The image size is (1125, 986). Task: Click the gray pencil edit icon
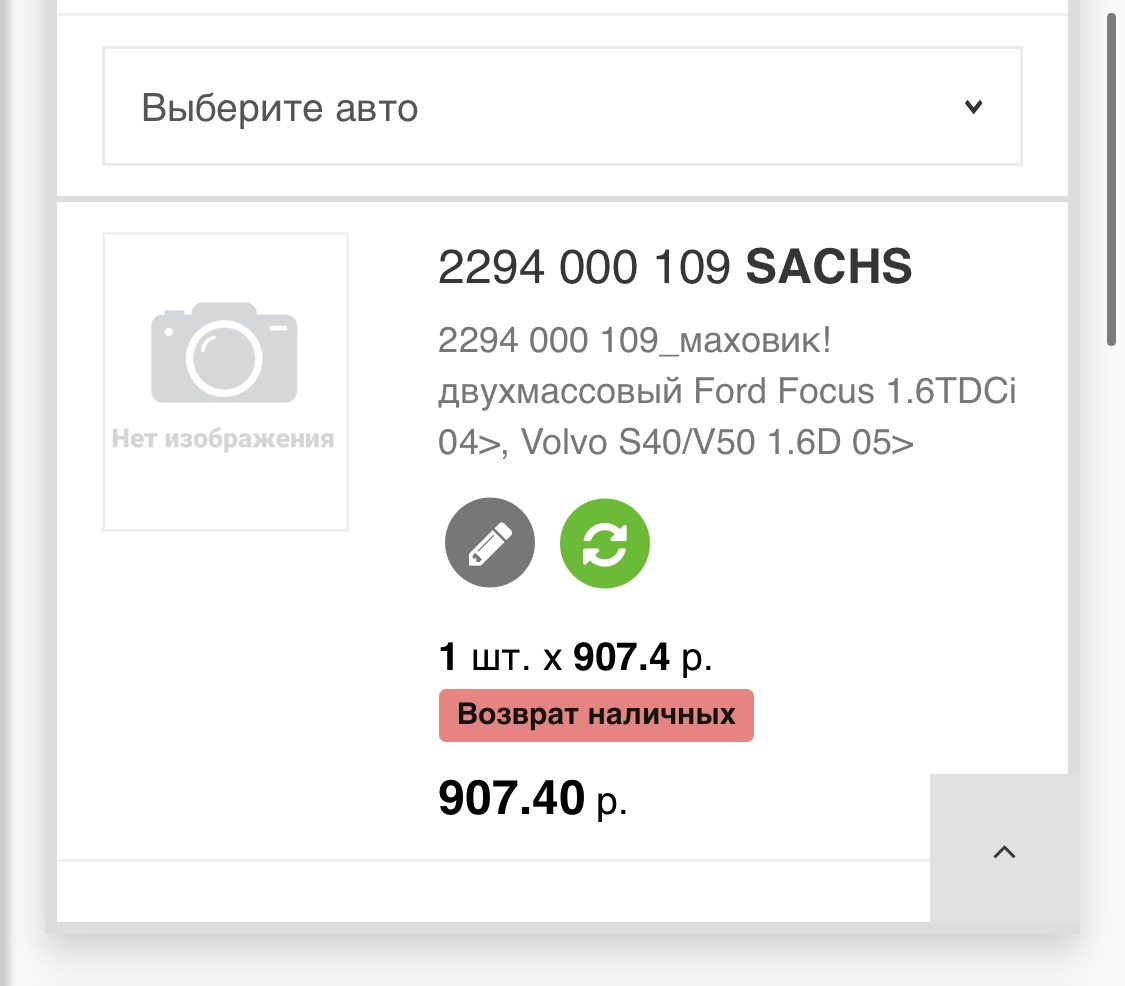[489, 543]
